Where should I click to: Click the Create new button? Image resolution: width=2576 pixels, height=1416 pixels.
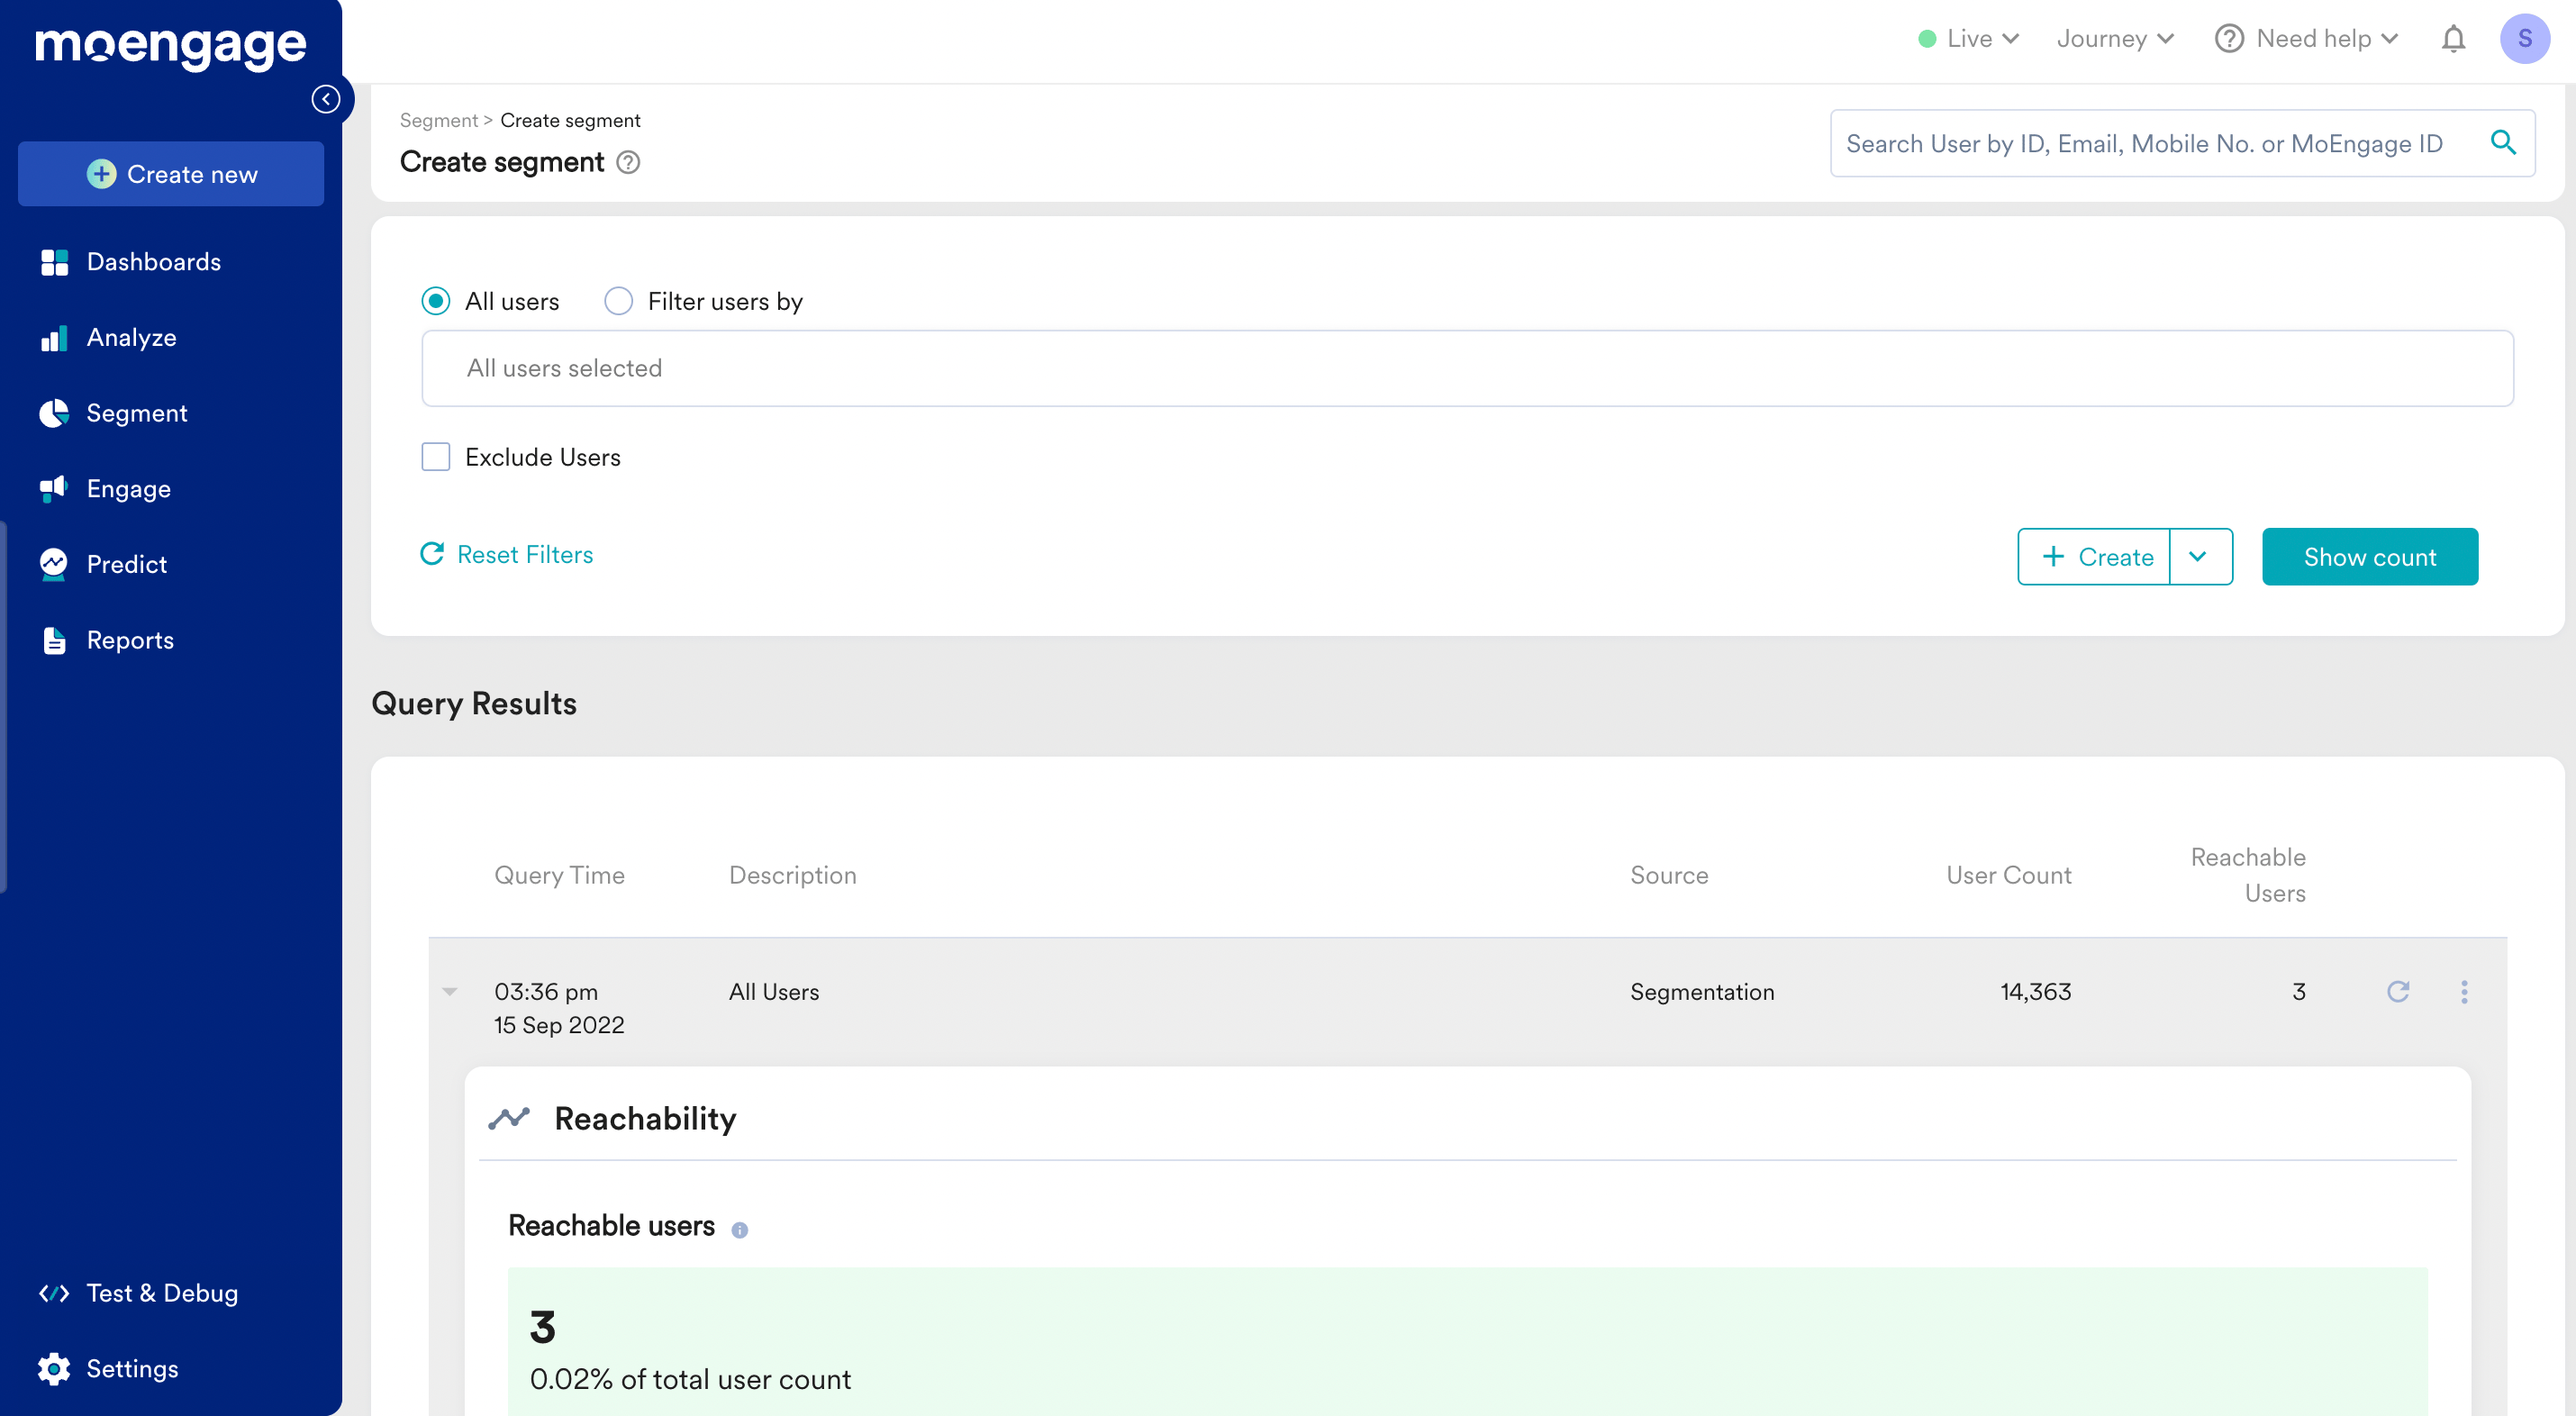[171, 174]
